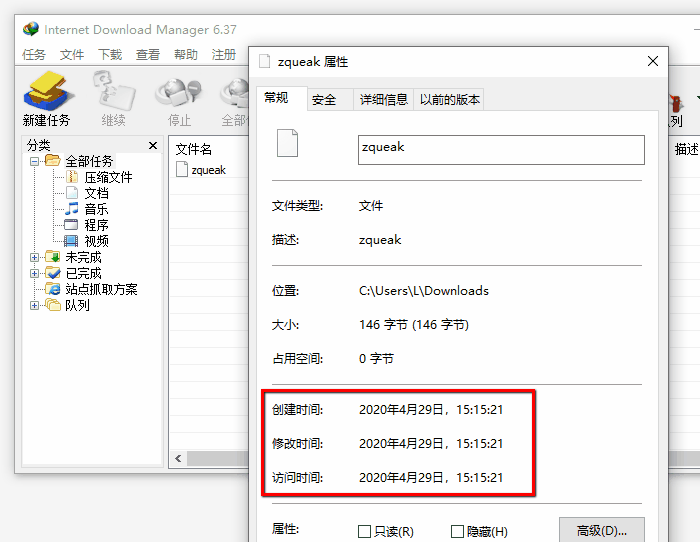
Task: Click the 描述 value zqueak
Action: (380, 240)
